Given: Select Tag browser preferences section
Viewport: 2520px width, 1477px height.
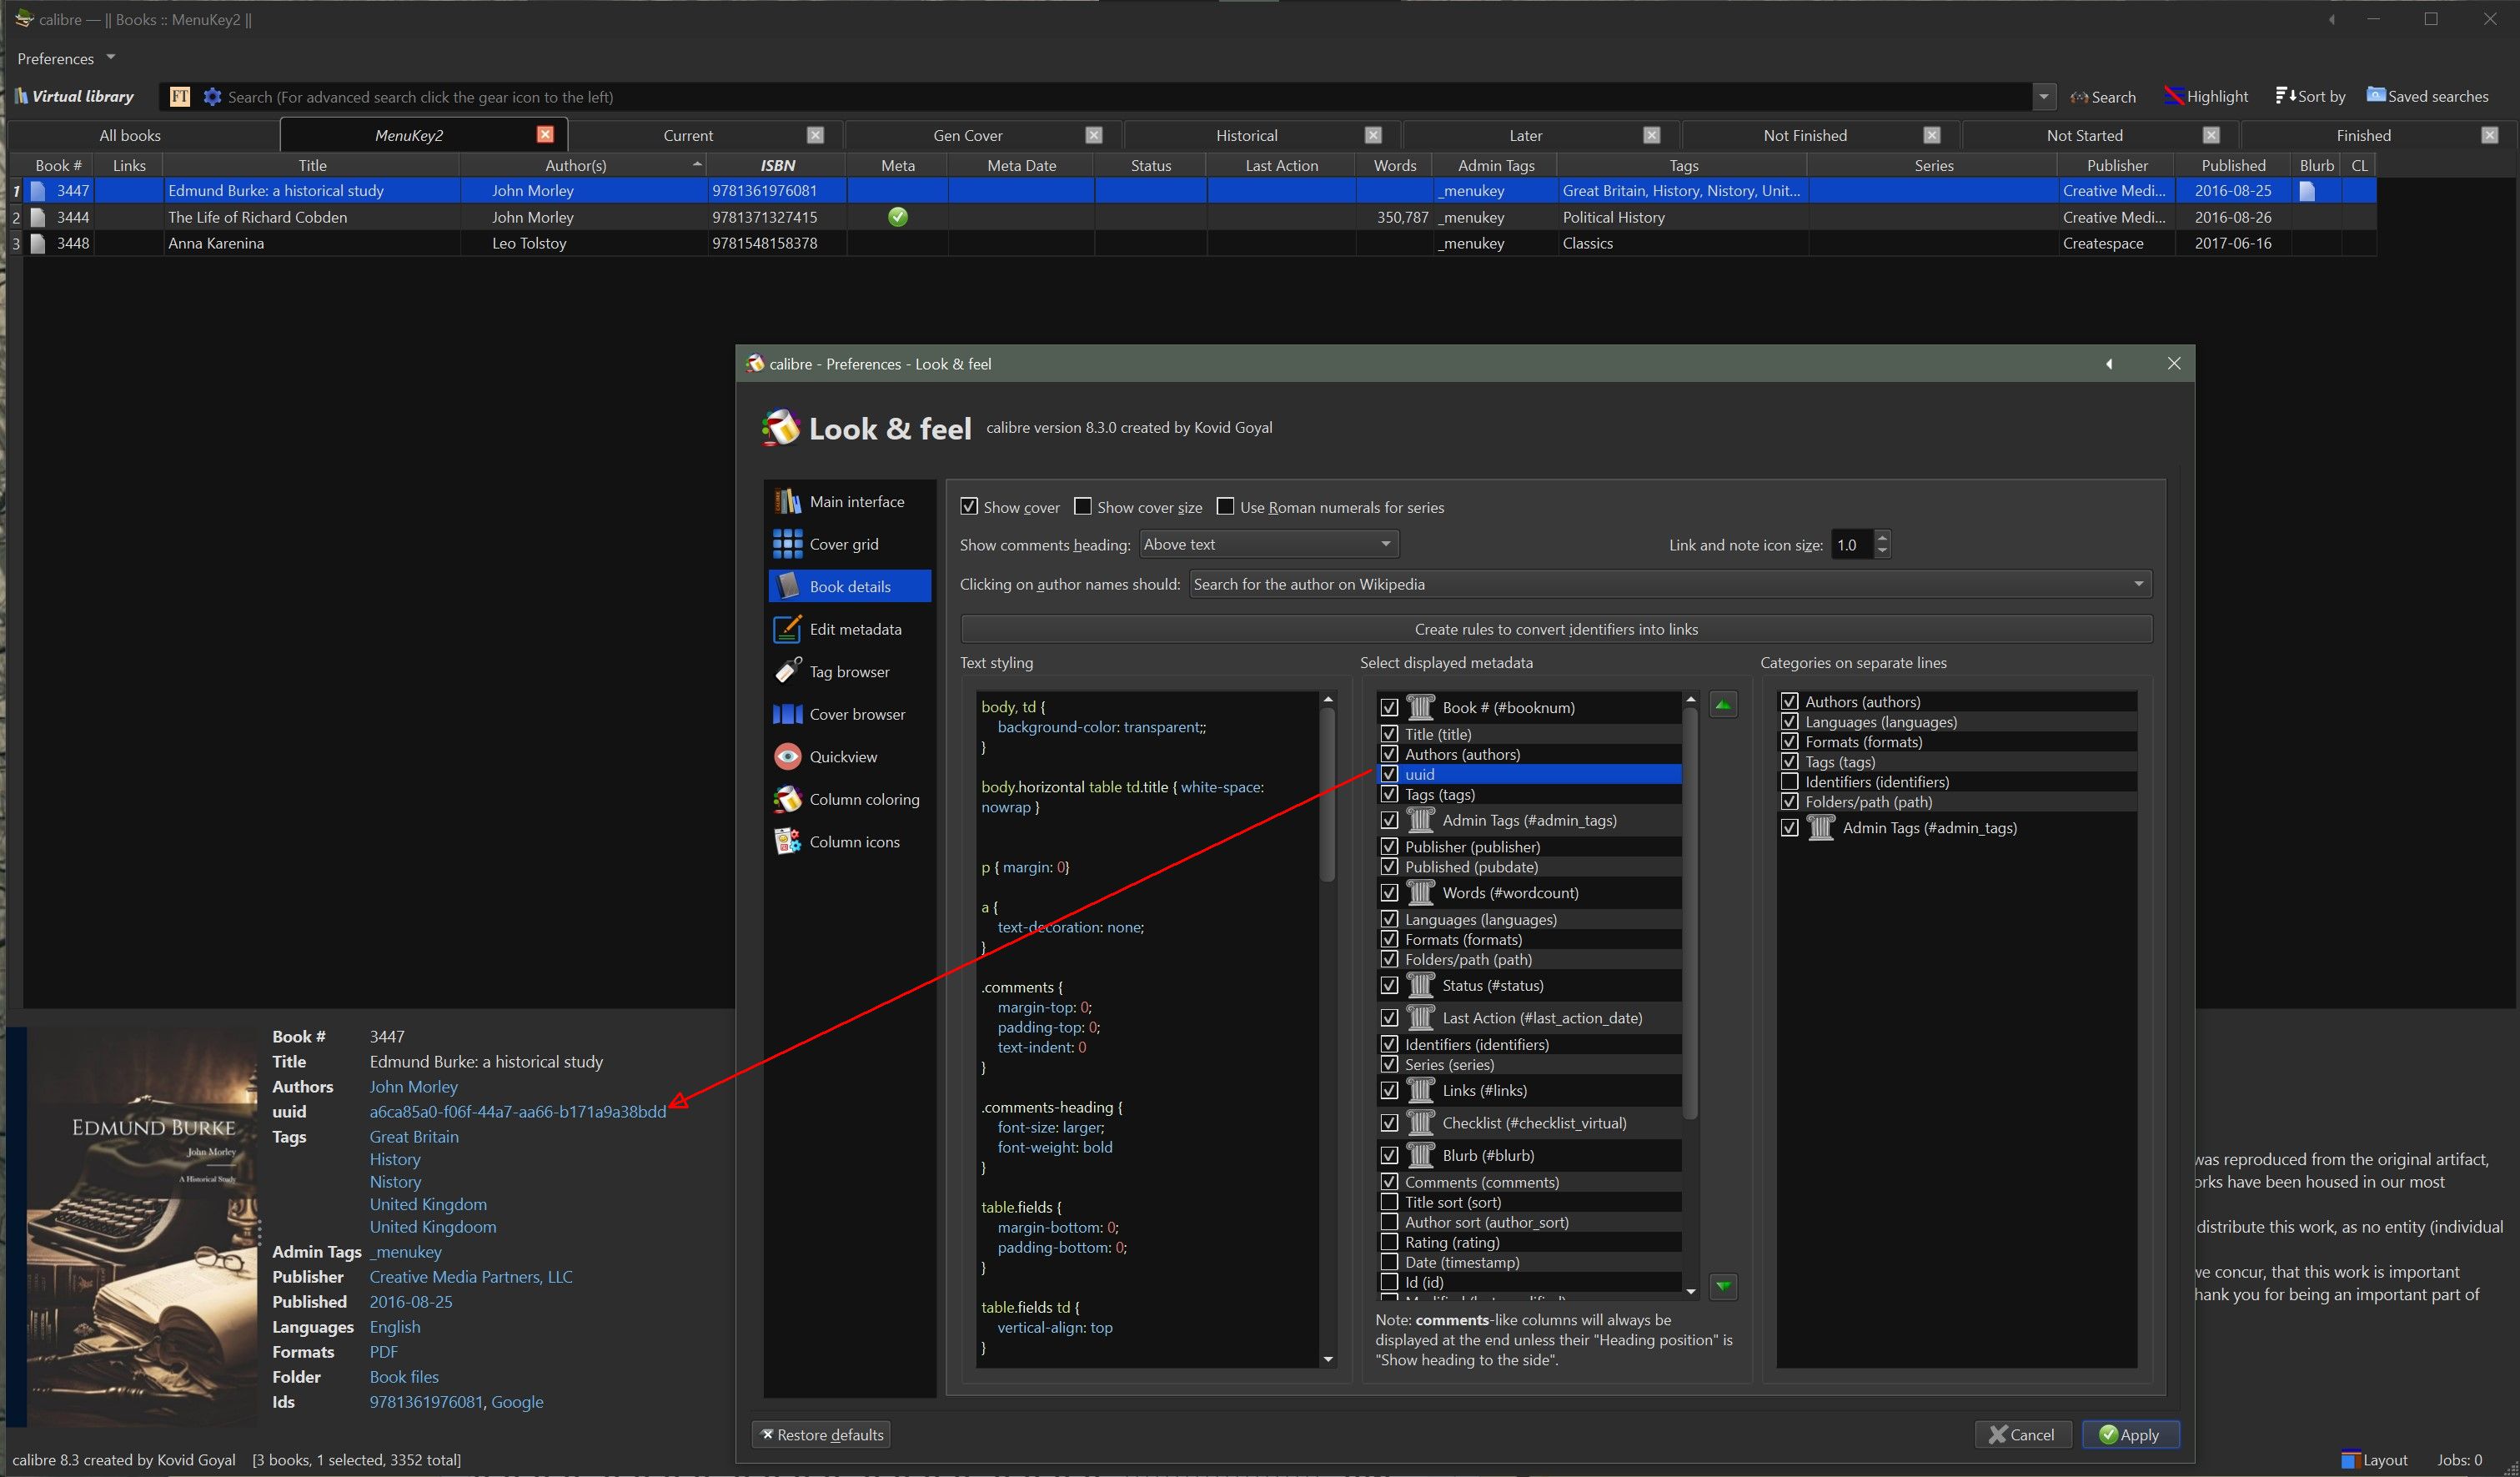Looking at the screenshot, I should coord(848,672).
